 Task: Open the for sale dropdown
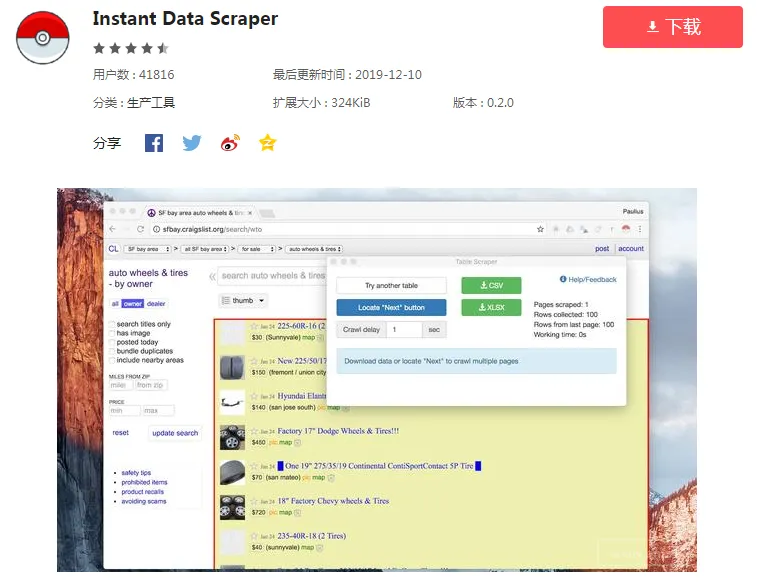(256, 249)
